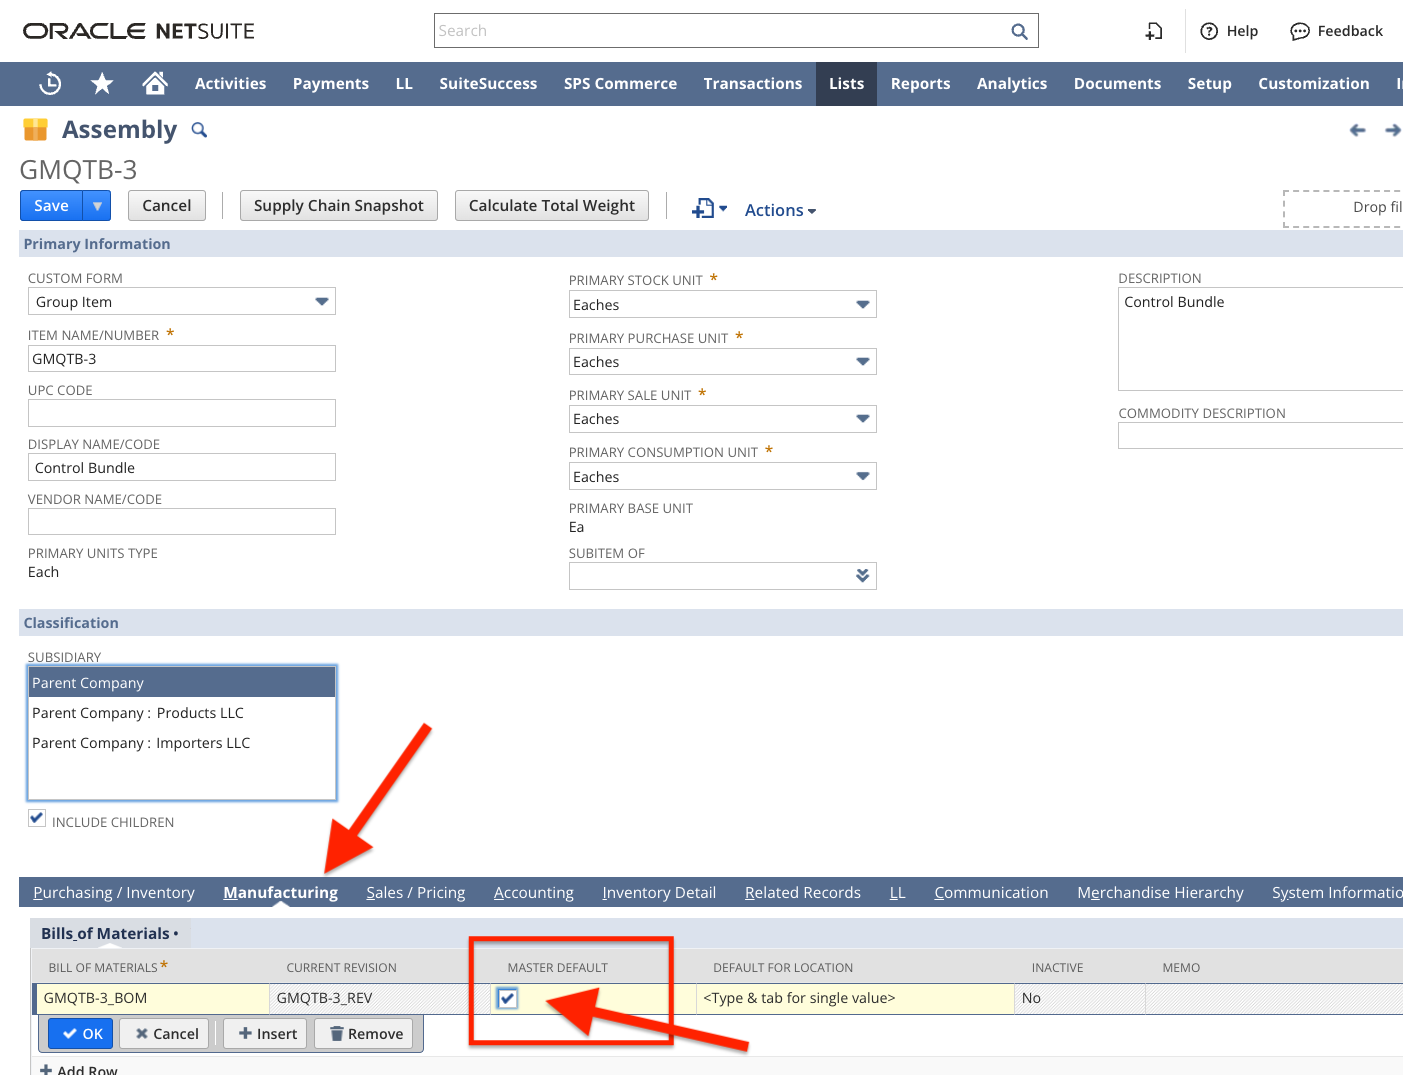Click the Description text area
This screenshot has height=1075, width=1403.
(1260, 339)
